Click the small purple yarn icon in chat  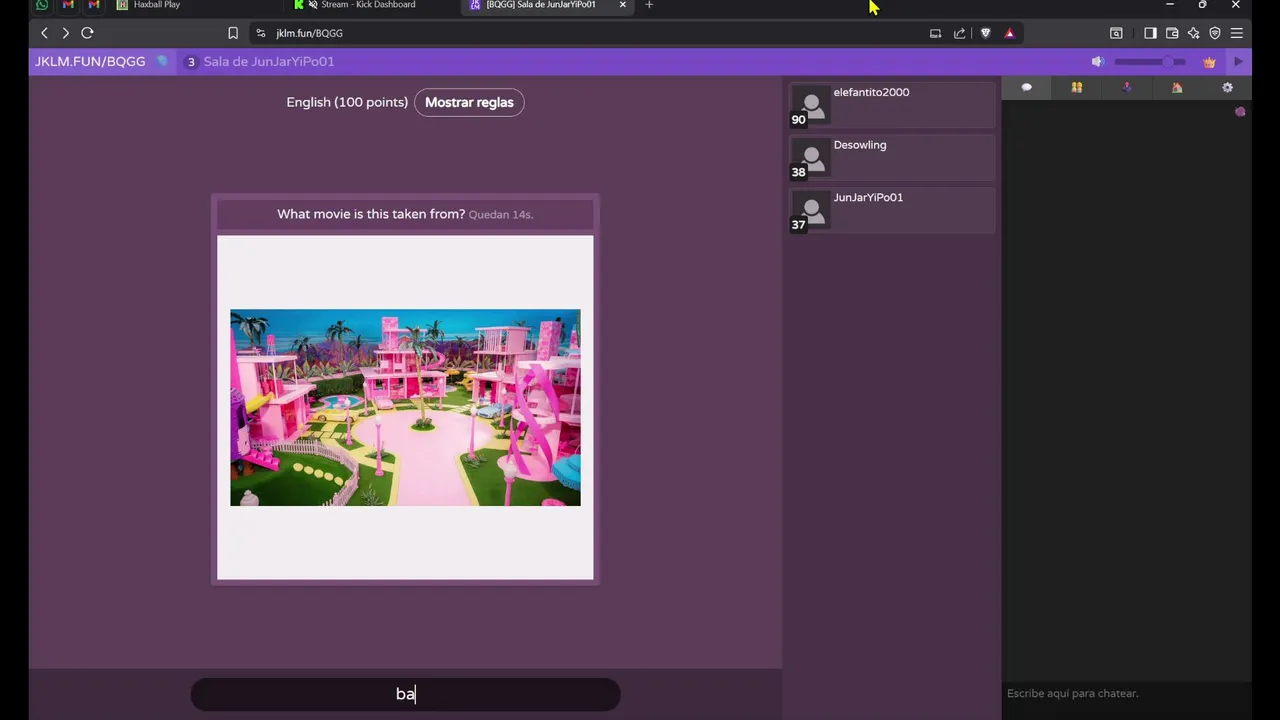click(1240, 112)
